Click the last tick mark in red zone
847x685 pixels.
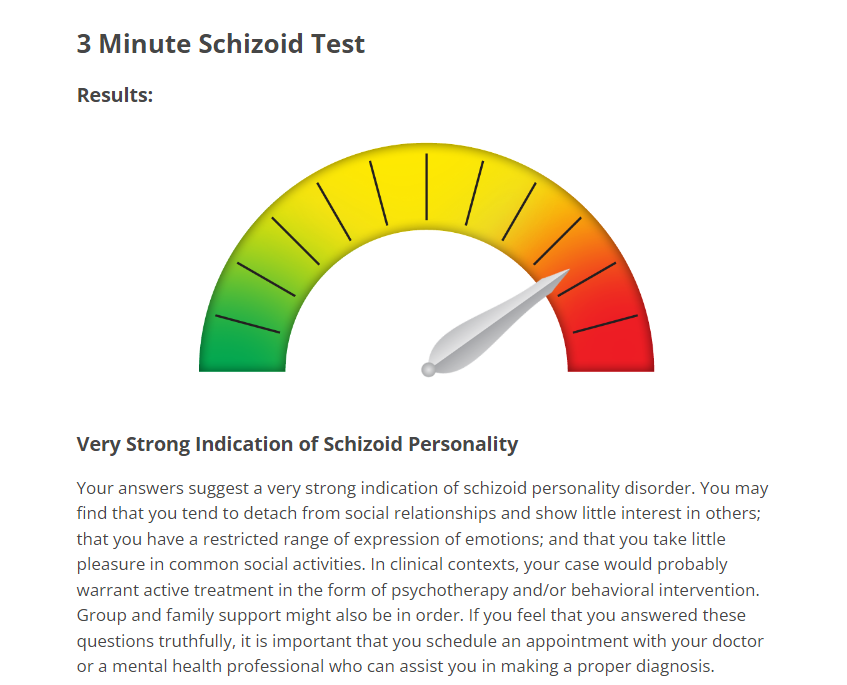[x=606, y=324]
